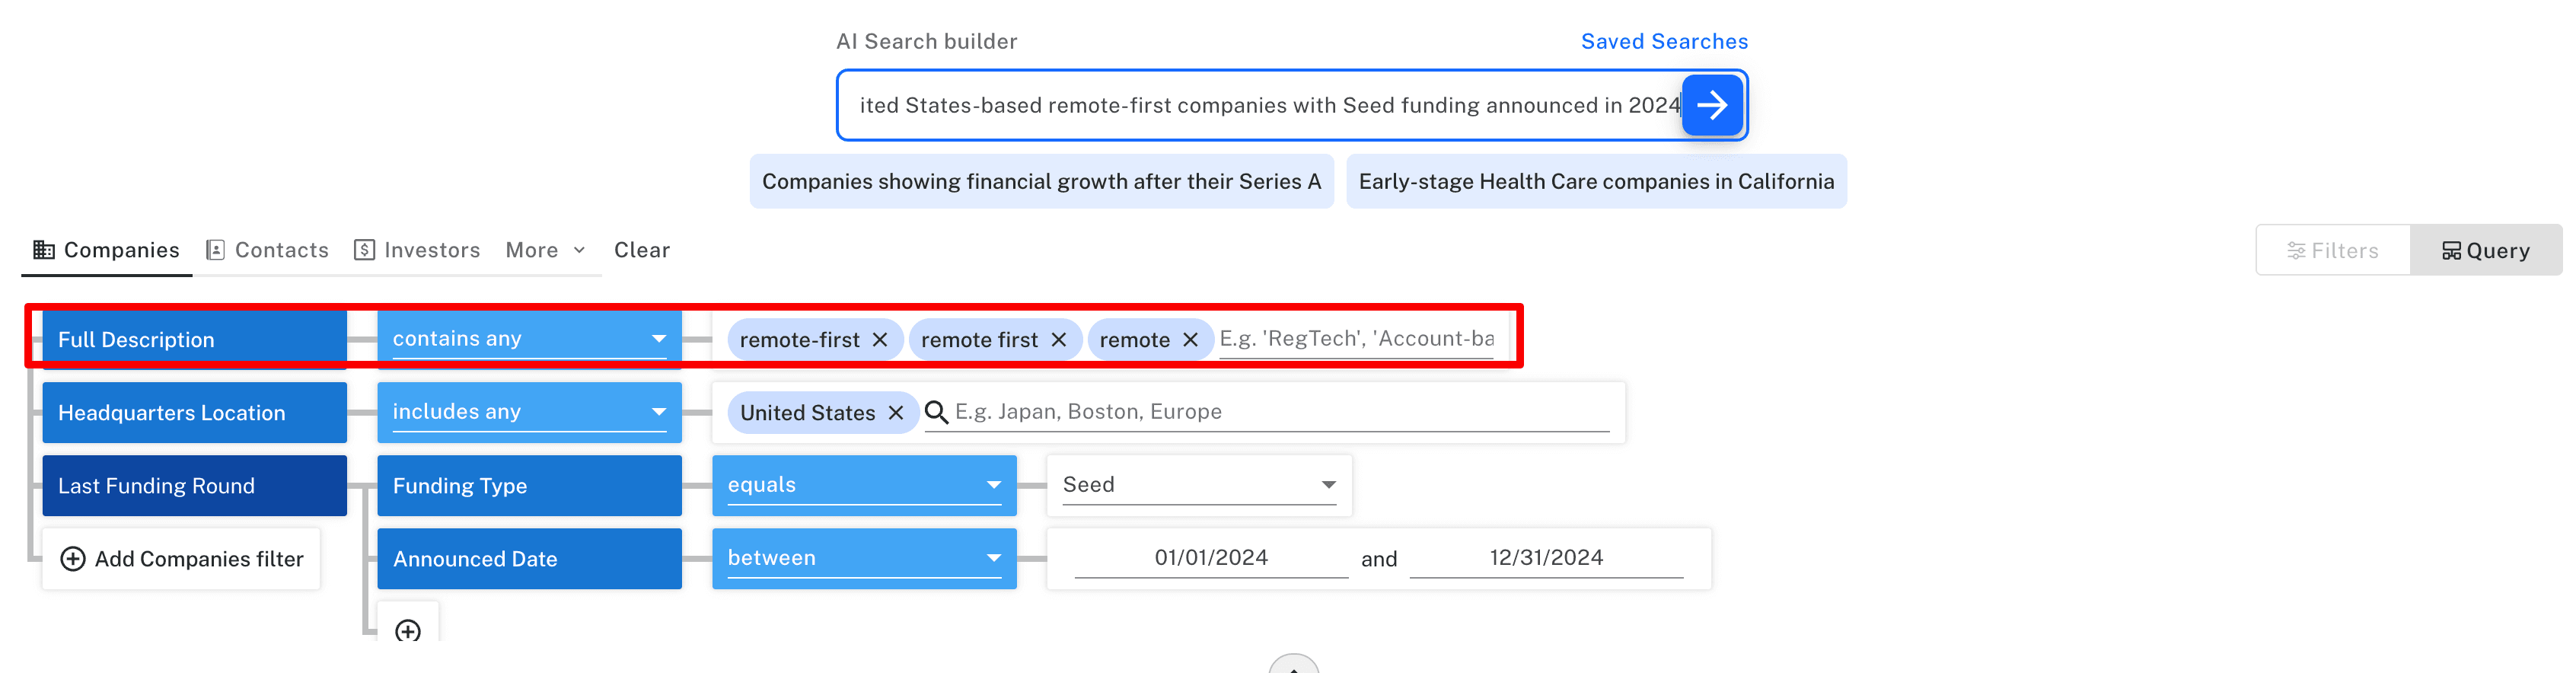The image size is (2576, 673).
Task: Click the Contacts card icon
Action: (215, 249)
